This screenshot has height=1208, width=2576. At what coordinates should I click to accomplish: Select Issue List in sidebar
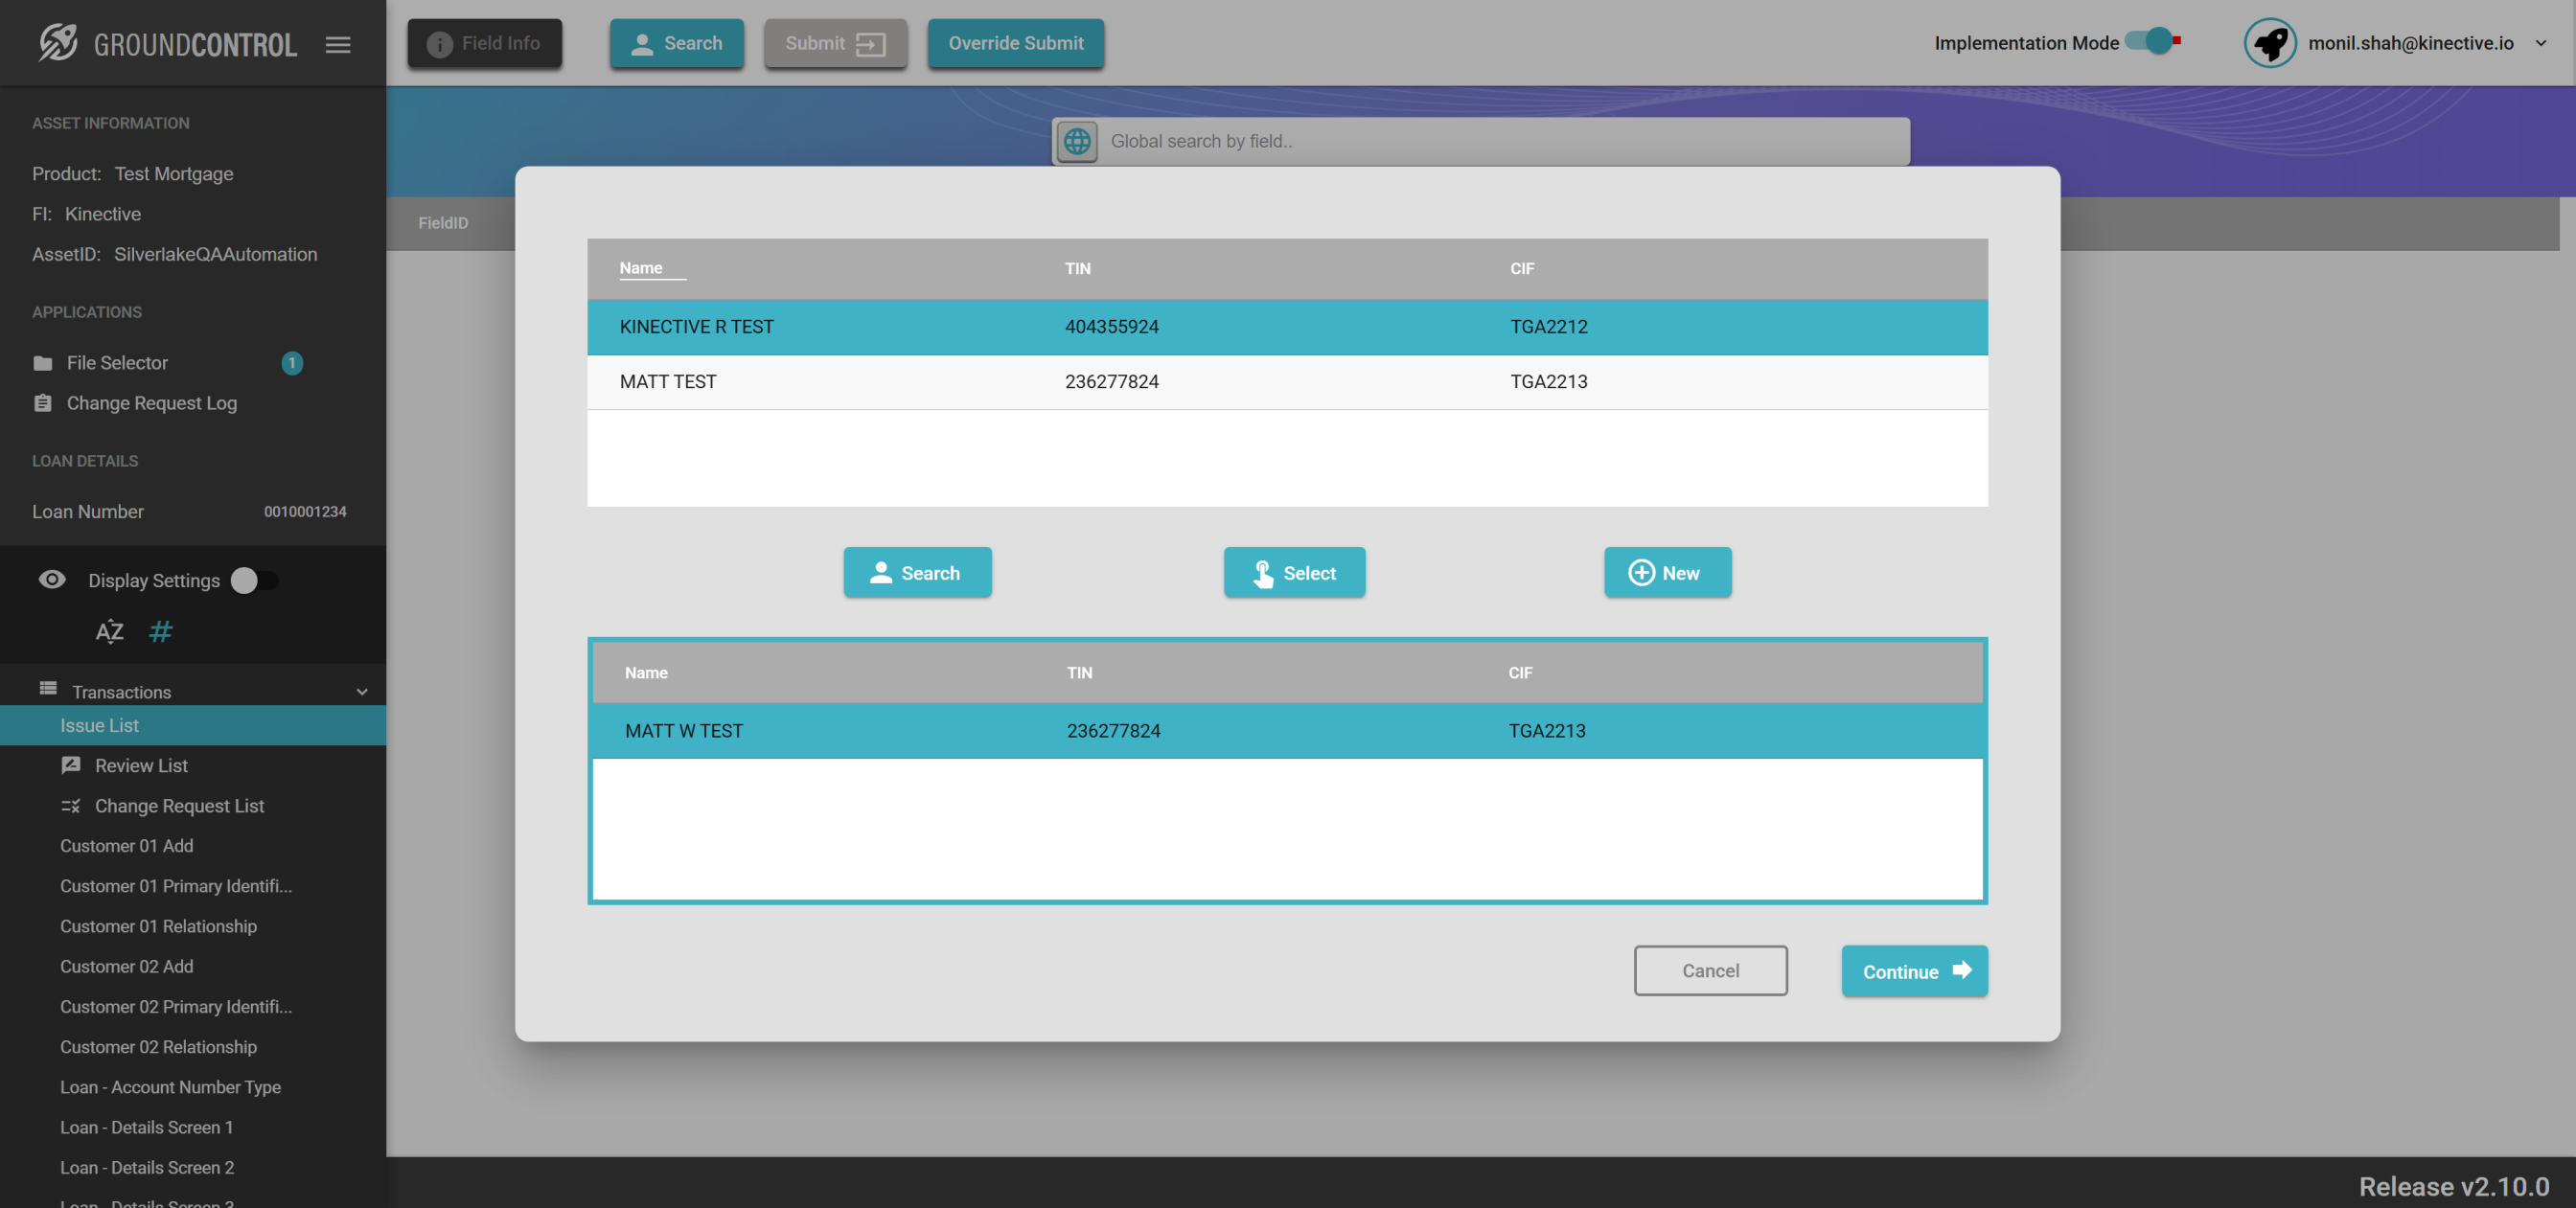(x=99, y=725)
